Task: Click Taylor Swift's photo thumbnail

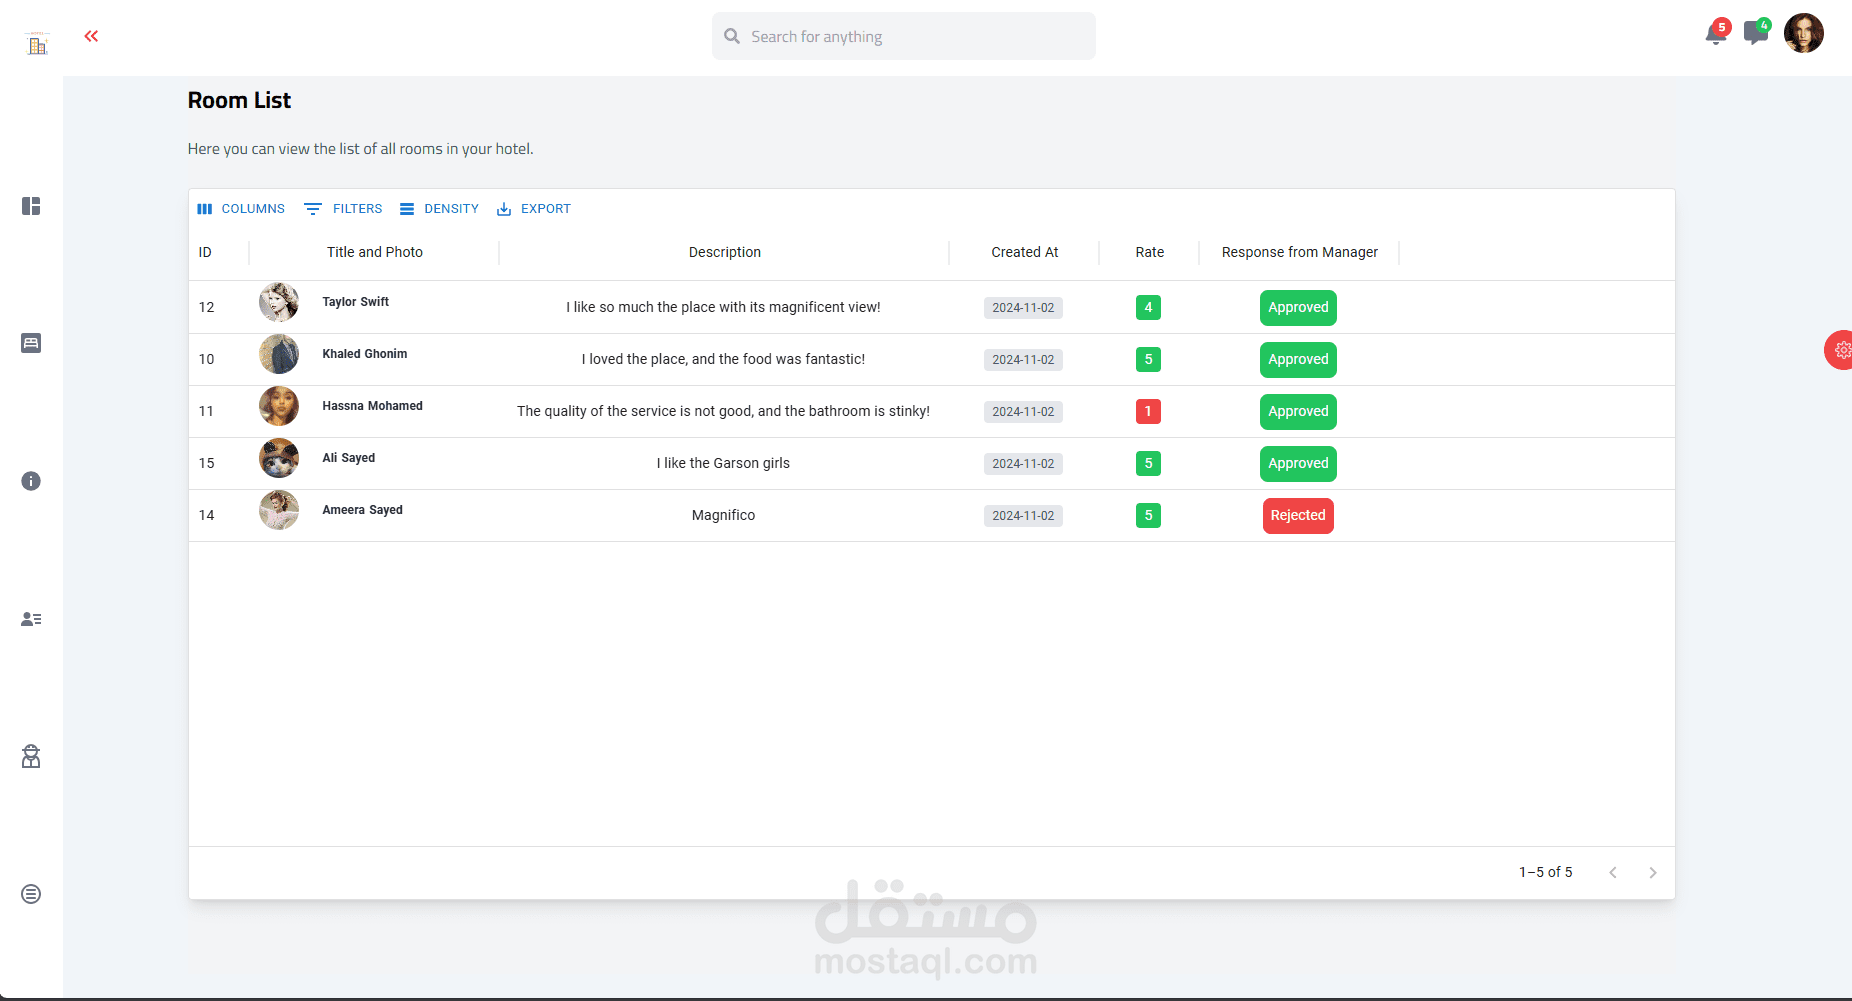Action: pos(279,302)
